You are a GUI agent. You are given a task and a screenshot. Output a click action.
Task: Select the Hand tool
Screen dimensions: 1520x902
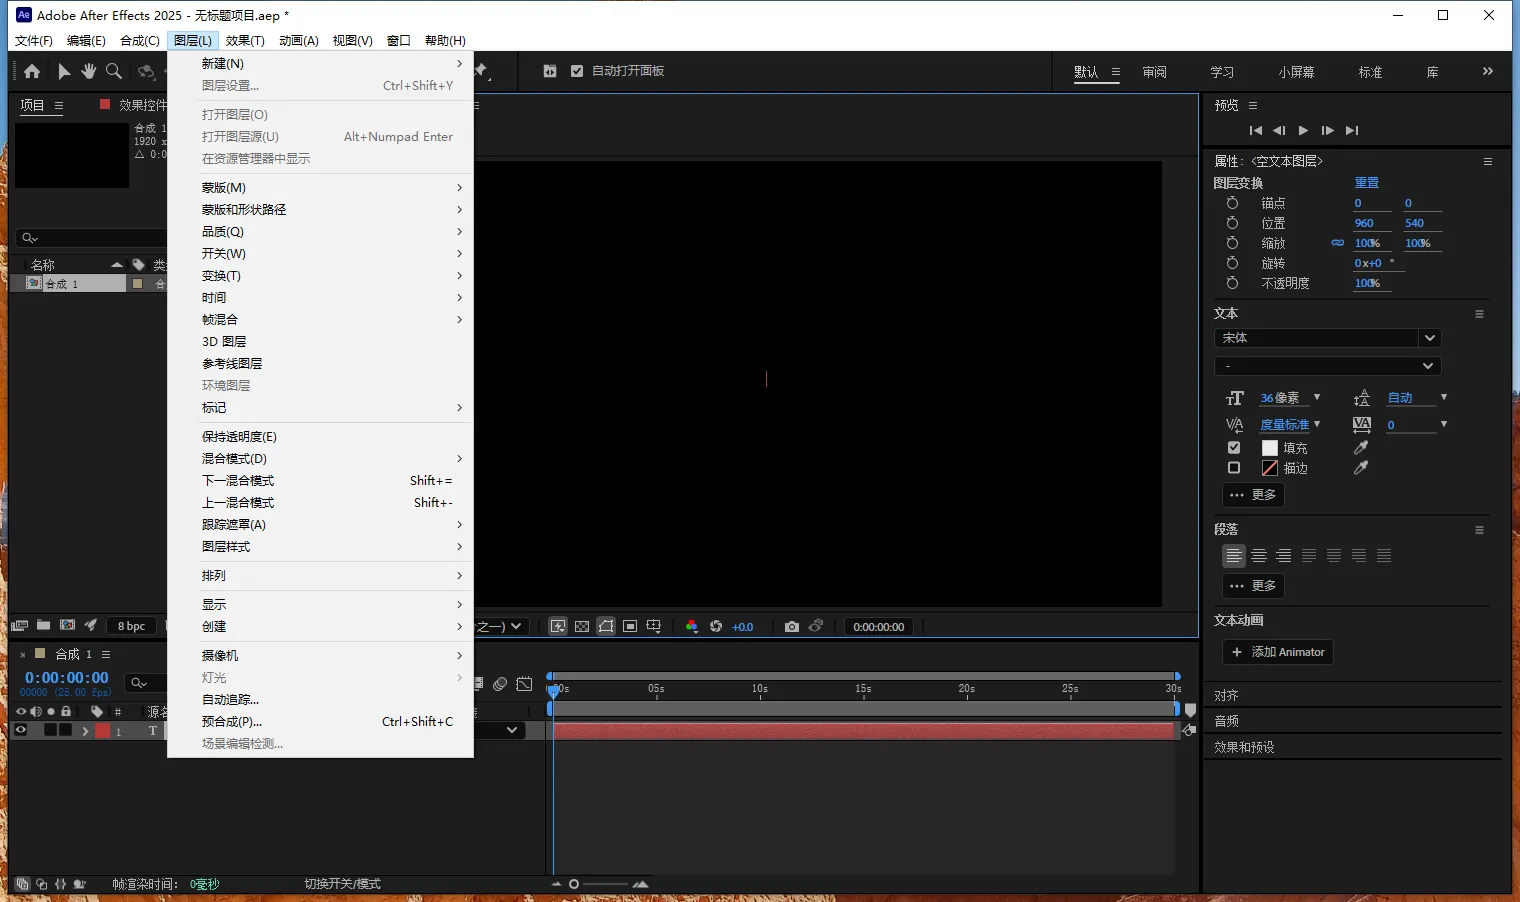(89, 71)
